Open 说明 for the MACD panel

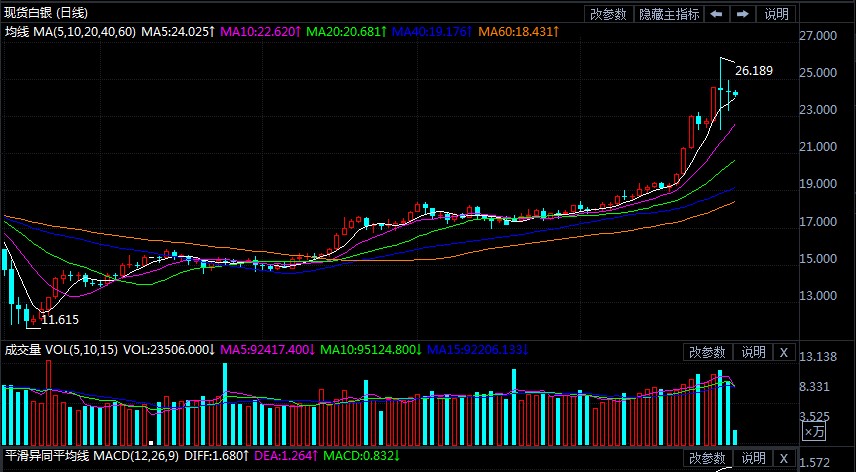click(752, 459)
